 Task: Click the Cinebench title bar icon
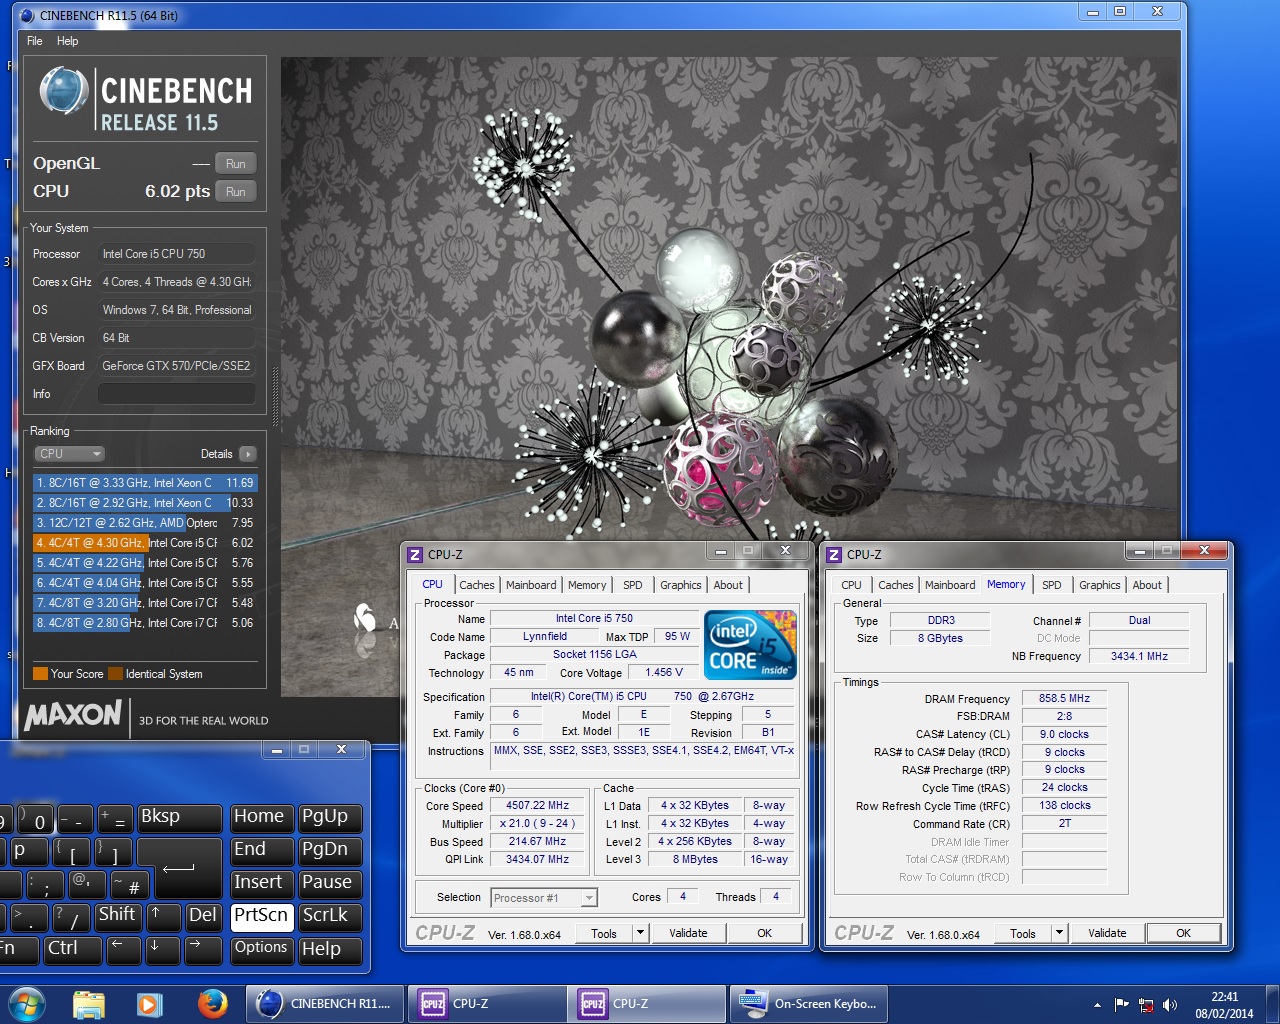pos(27,15)
